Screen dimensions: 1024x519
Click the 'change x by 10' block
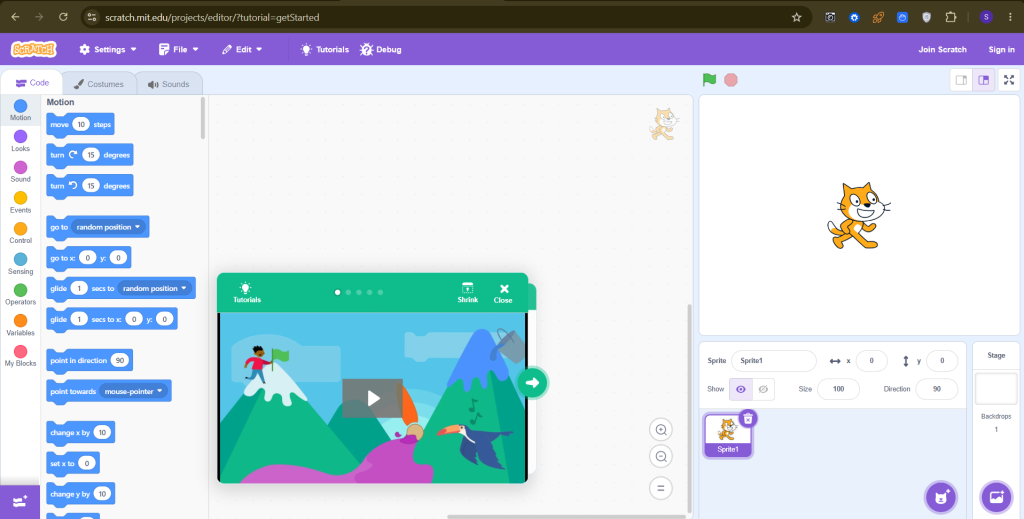tap(80, 433)
